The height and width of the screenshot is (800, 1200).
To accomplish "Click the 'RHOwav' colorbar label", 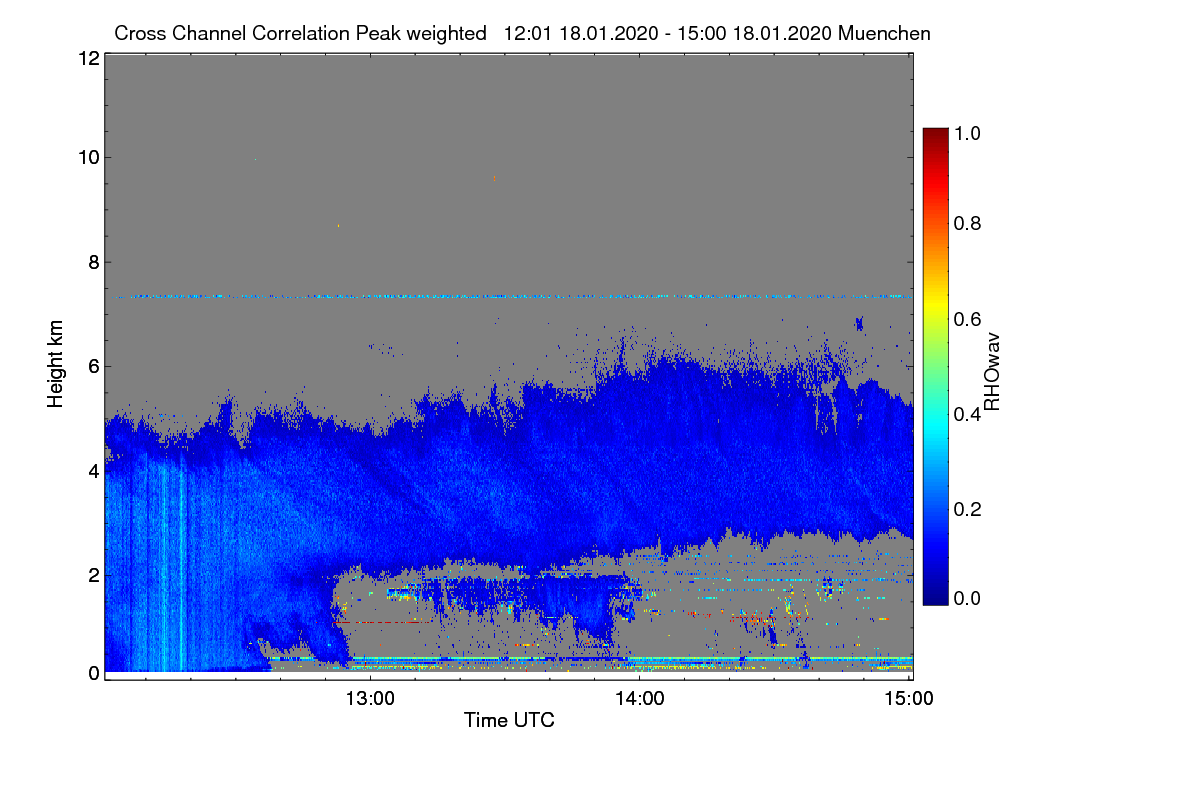I will pos(992,371).
